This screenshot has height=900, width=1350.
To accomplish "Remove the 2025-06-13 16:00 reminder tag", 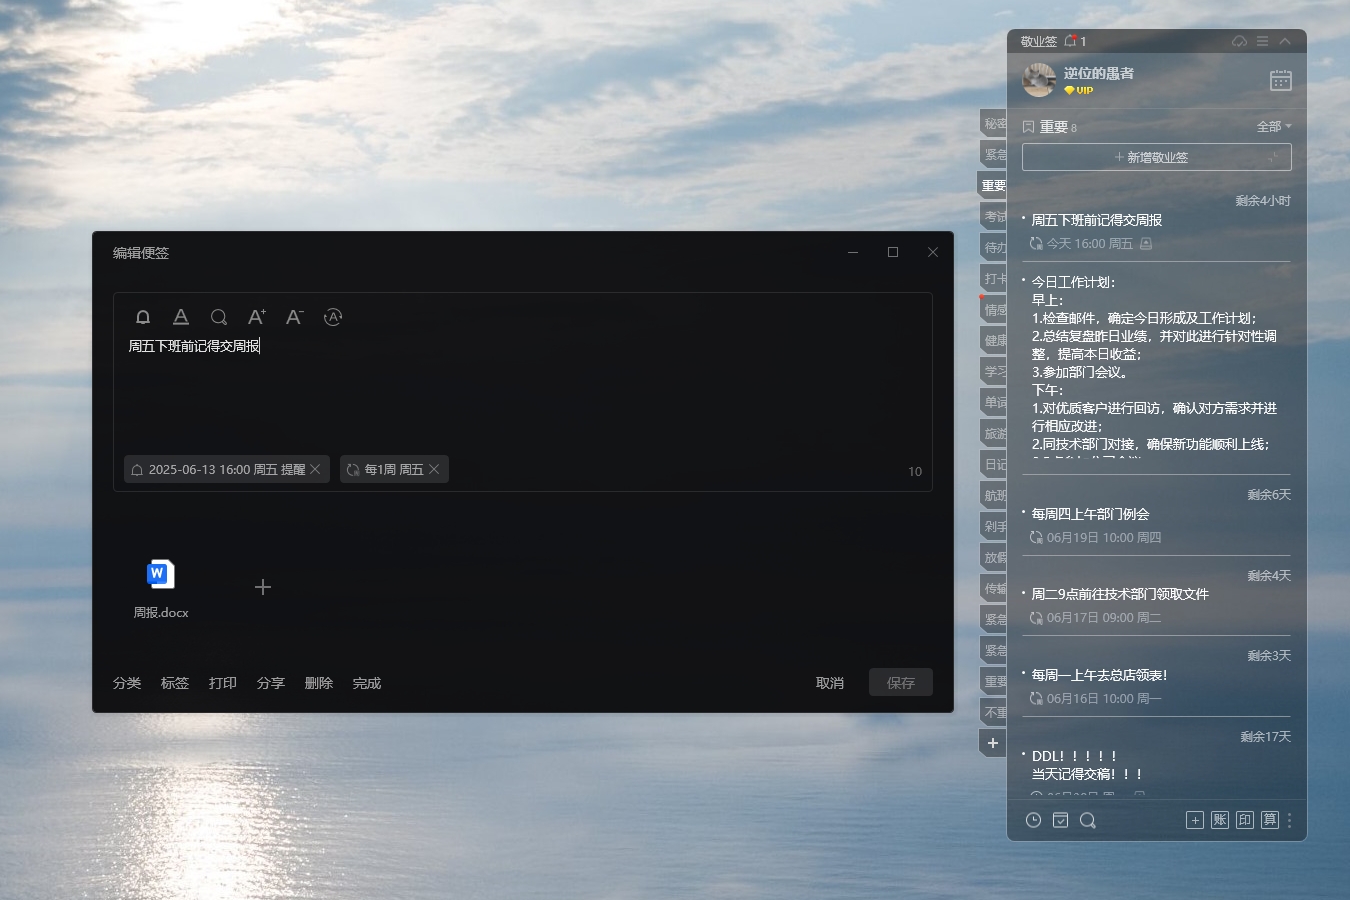I will [x=315, y=469].
